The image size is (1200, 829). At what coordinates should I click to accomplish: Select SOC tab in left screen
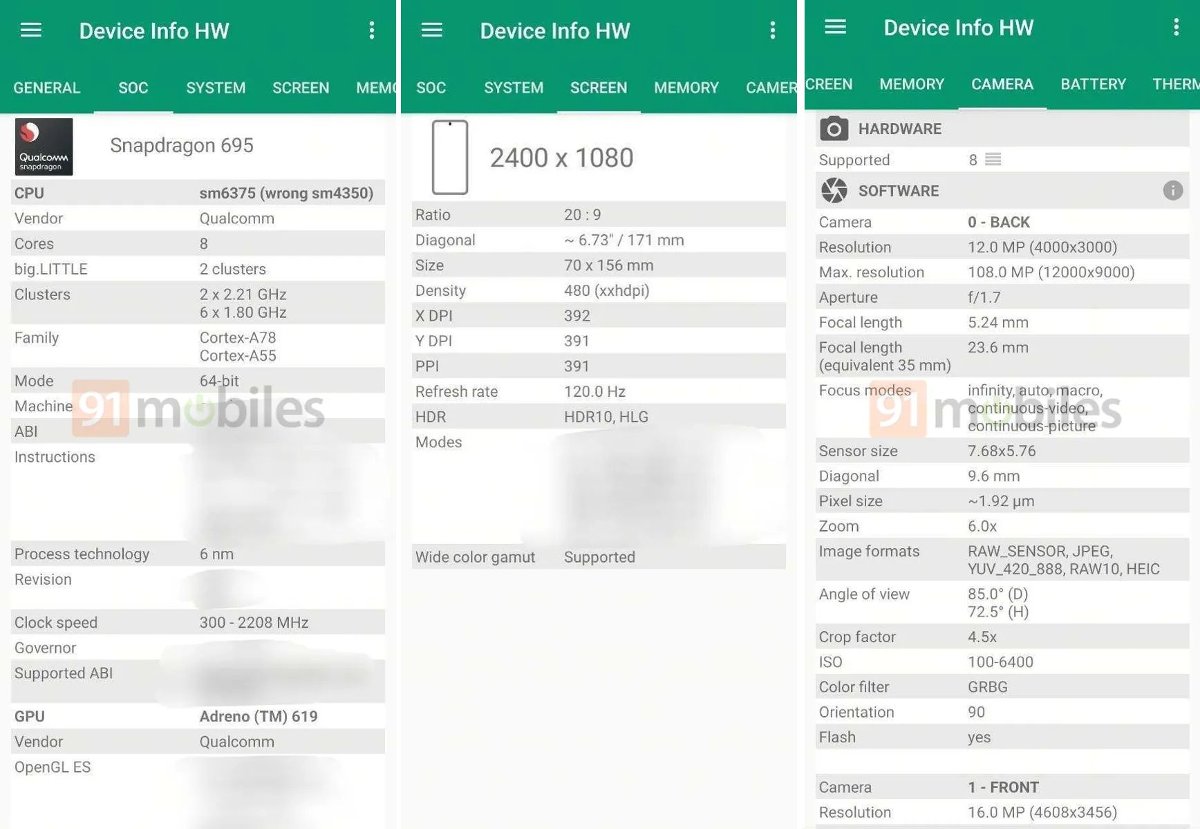pos(133,88)
